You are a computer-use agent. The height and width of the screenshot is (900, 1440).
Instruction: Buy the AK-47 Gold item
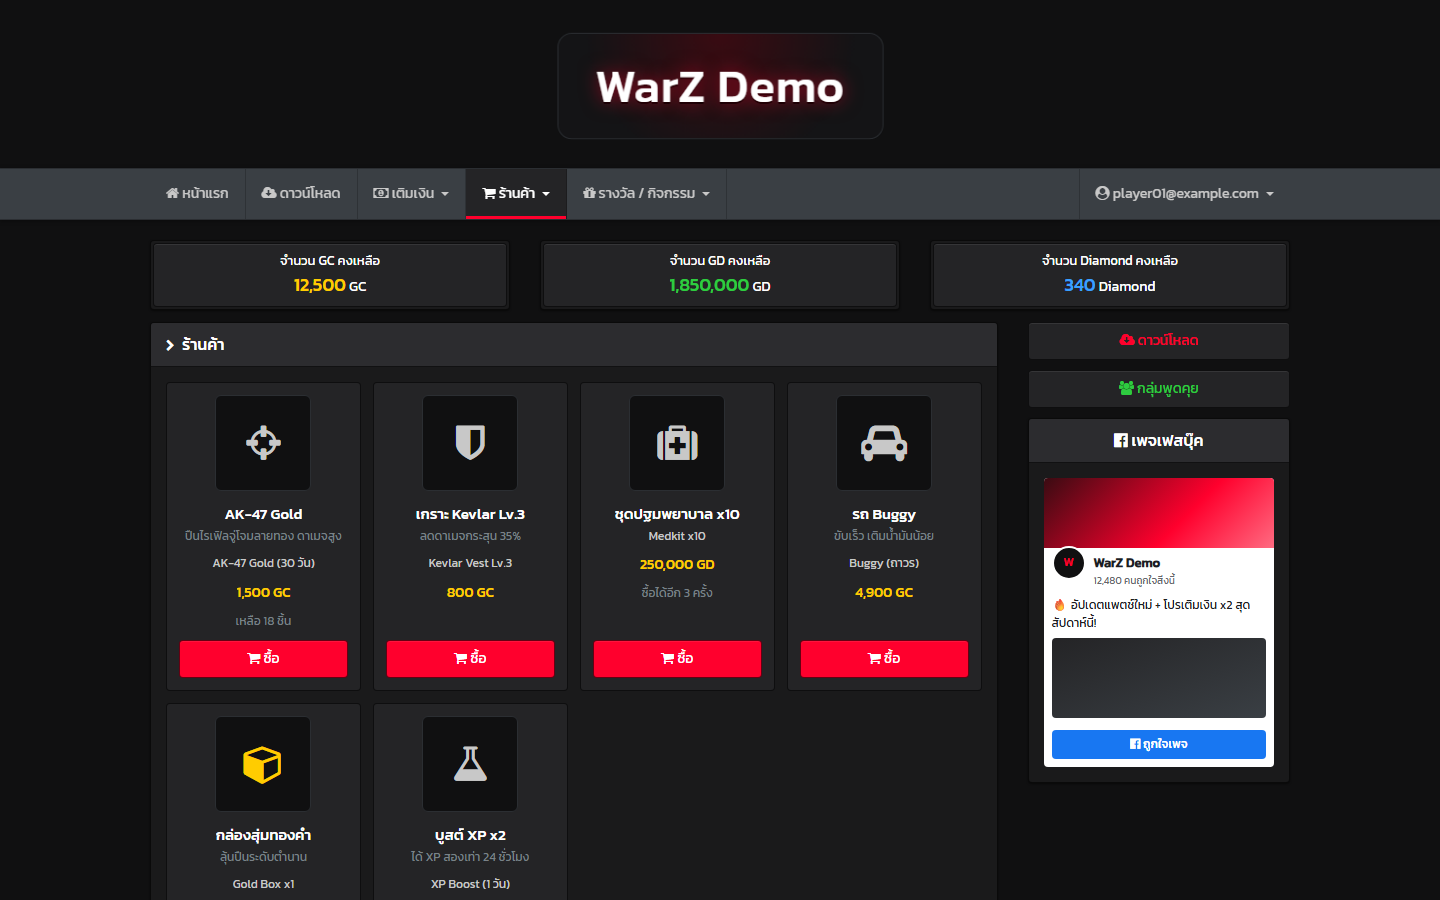click(x=263, y=659)
